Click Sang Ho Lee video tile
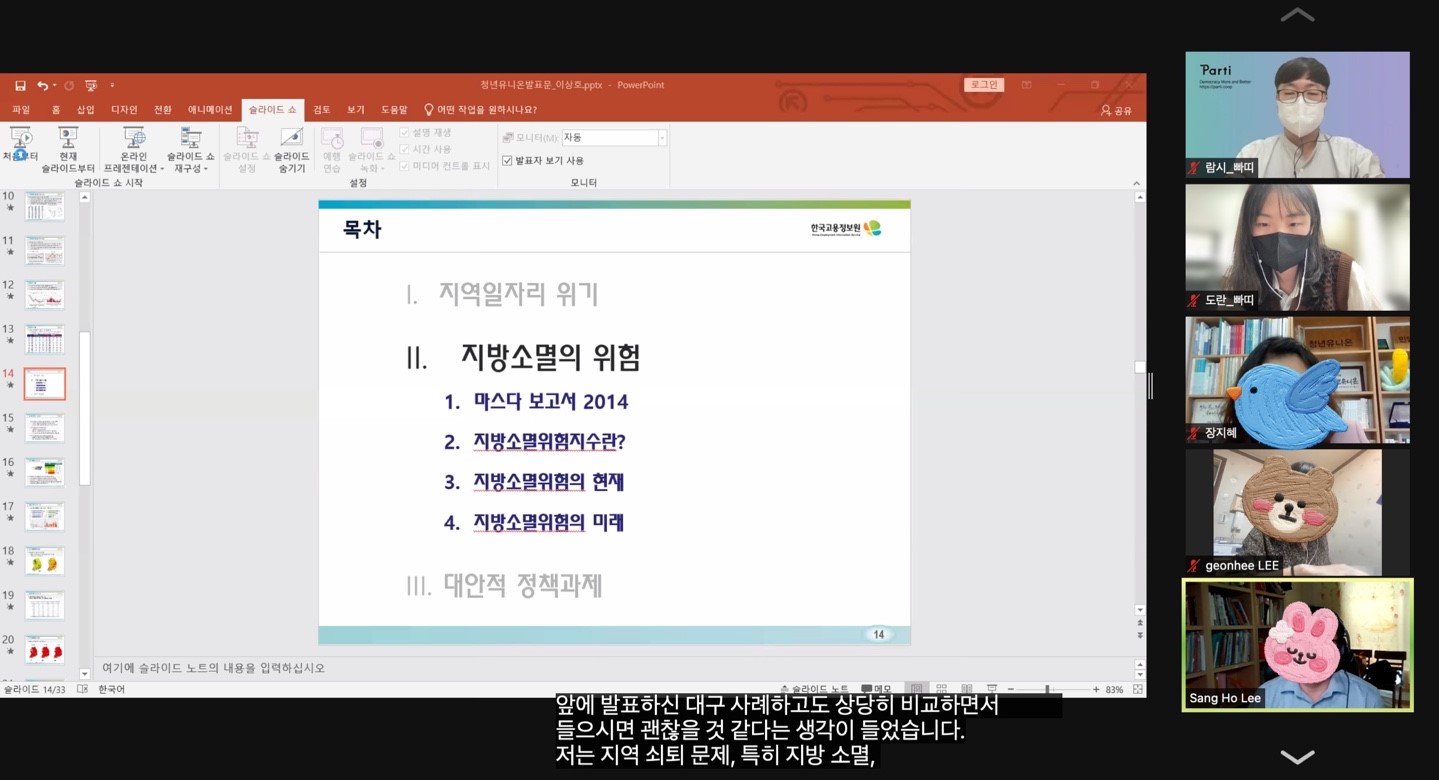The image size is (1439, 780). (1298, 645)
